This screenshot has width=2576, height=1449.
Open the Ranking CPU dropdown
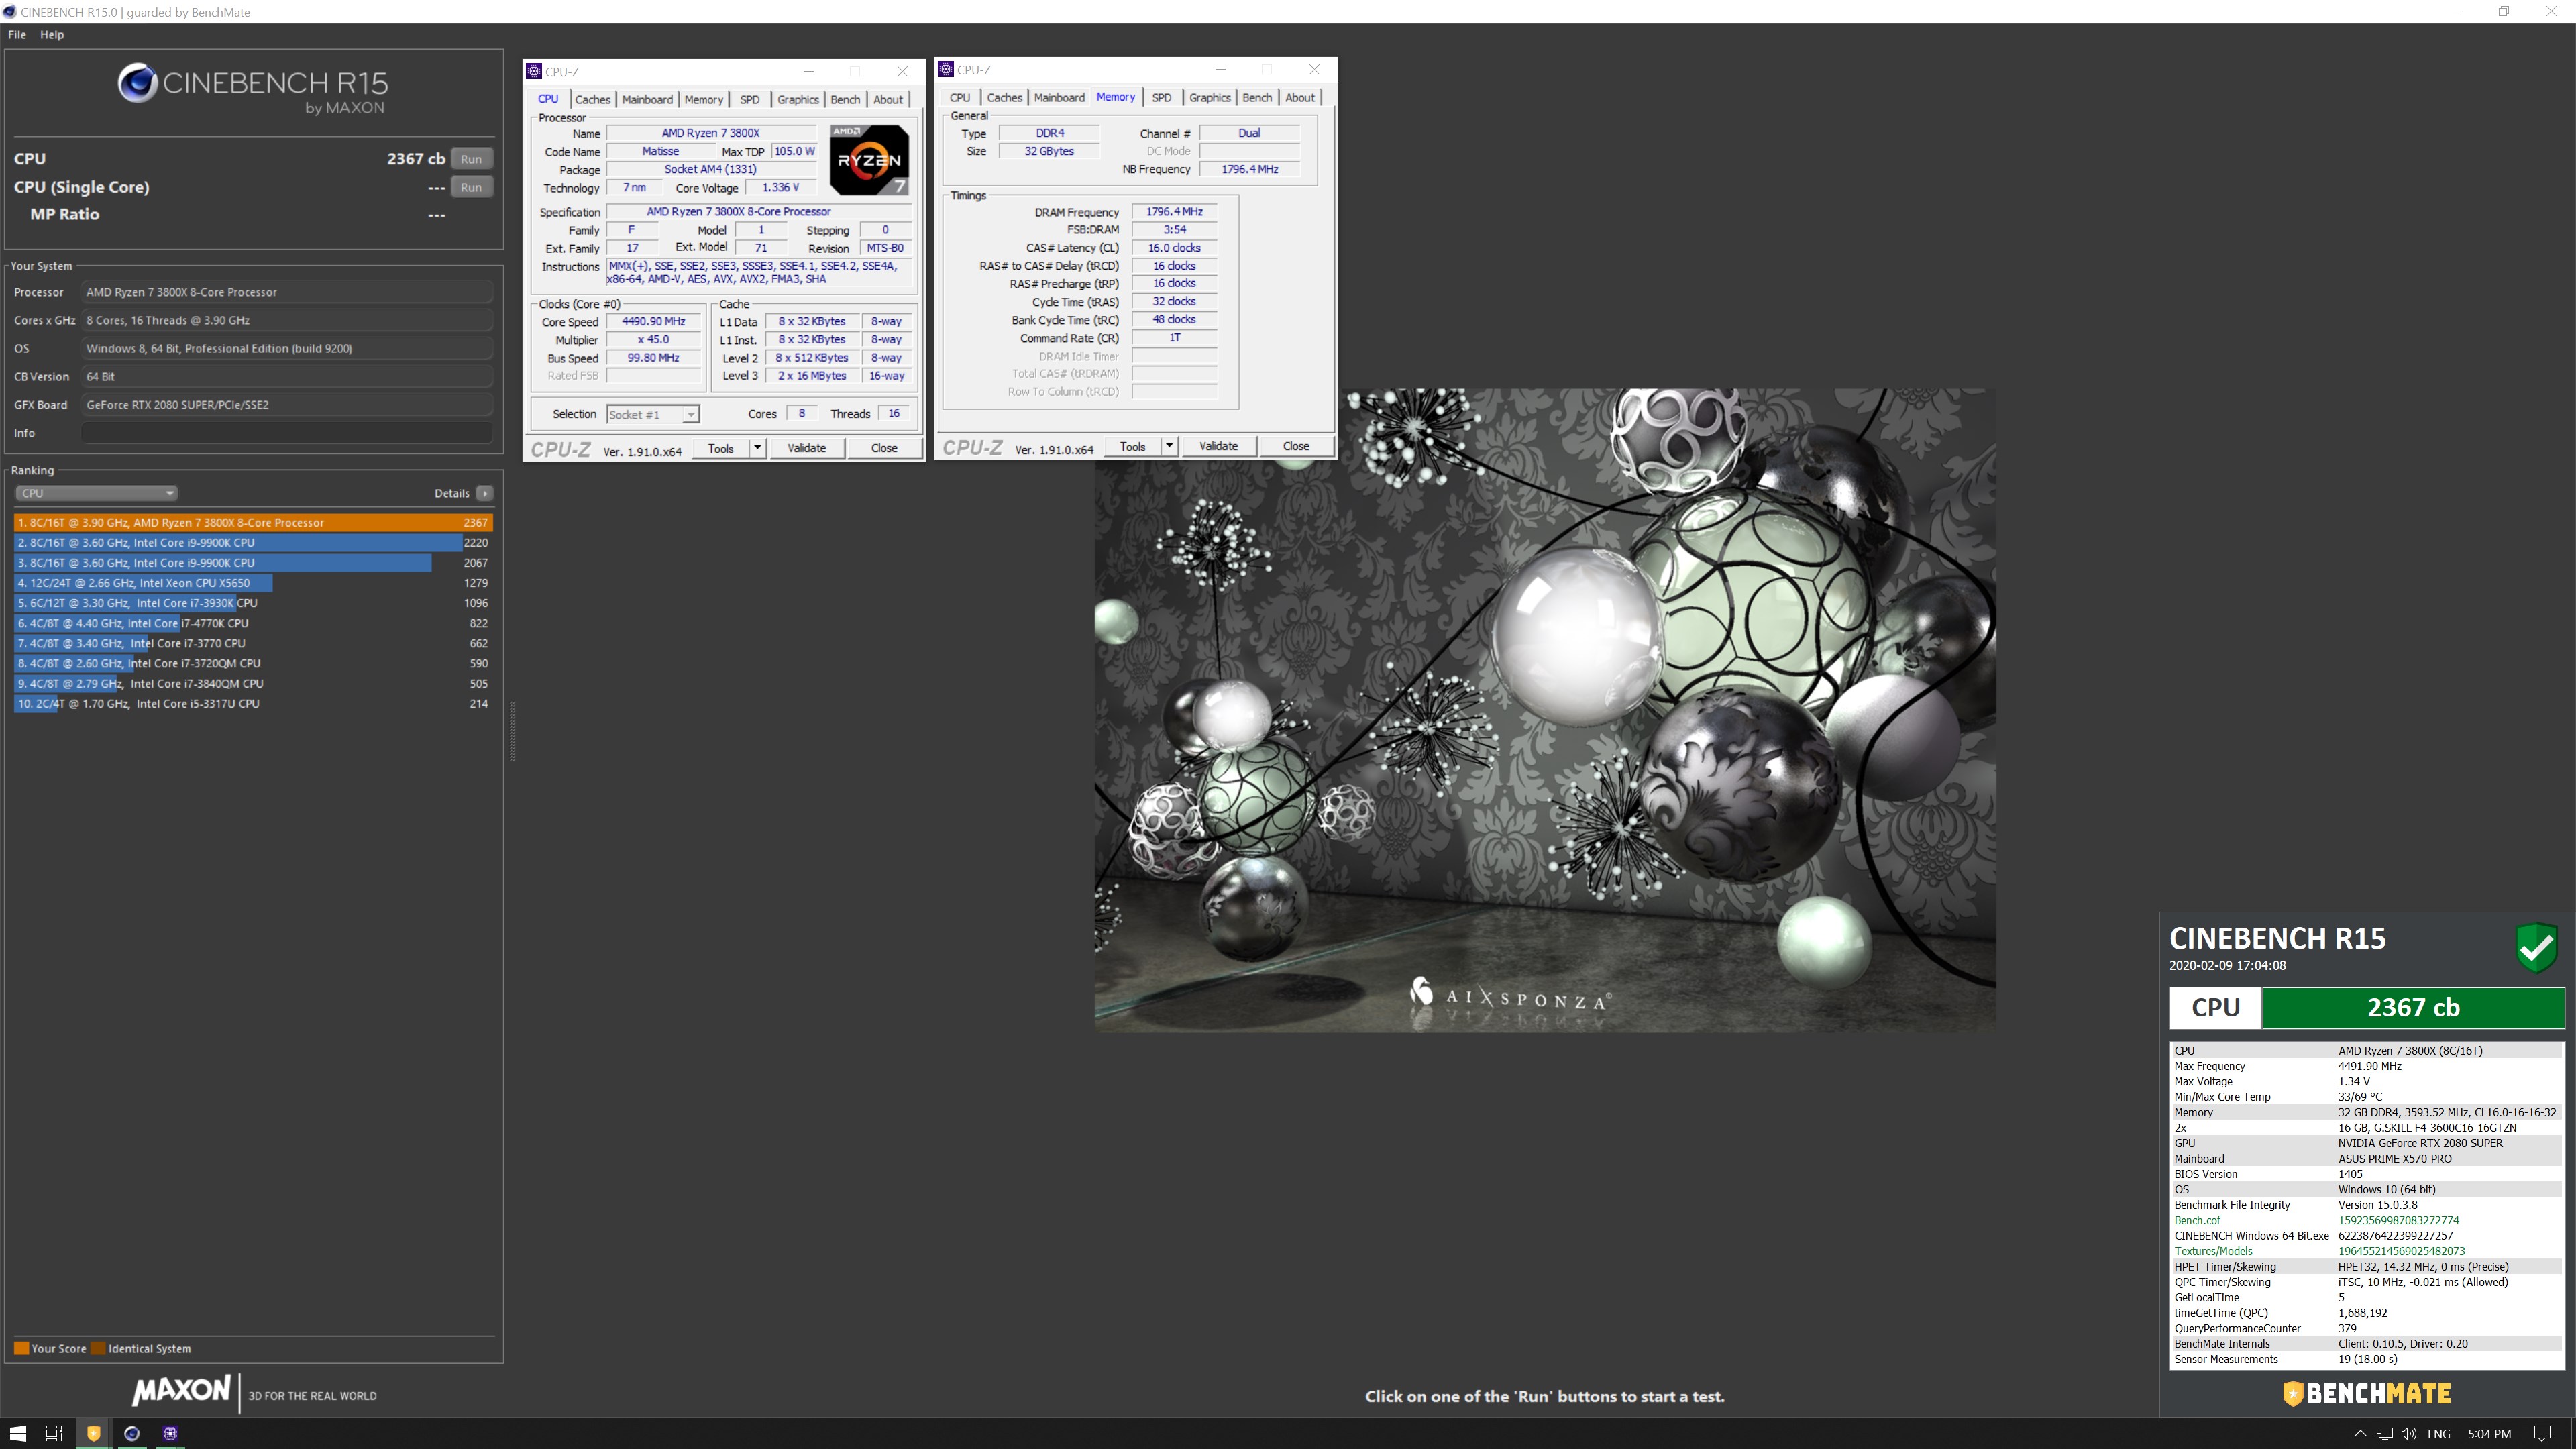(96, 493)
